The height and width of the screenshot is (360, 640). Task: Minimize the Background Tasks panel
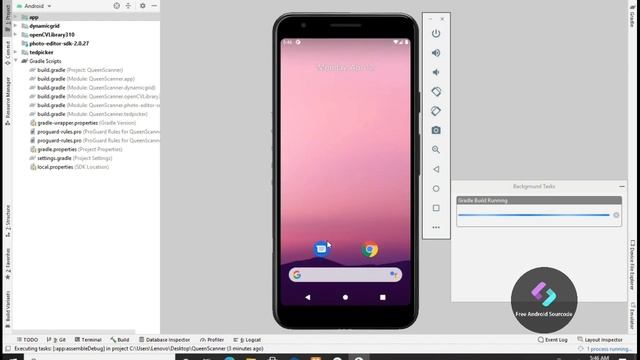tap(622, 187)
